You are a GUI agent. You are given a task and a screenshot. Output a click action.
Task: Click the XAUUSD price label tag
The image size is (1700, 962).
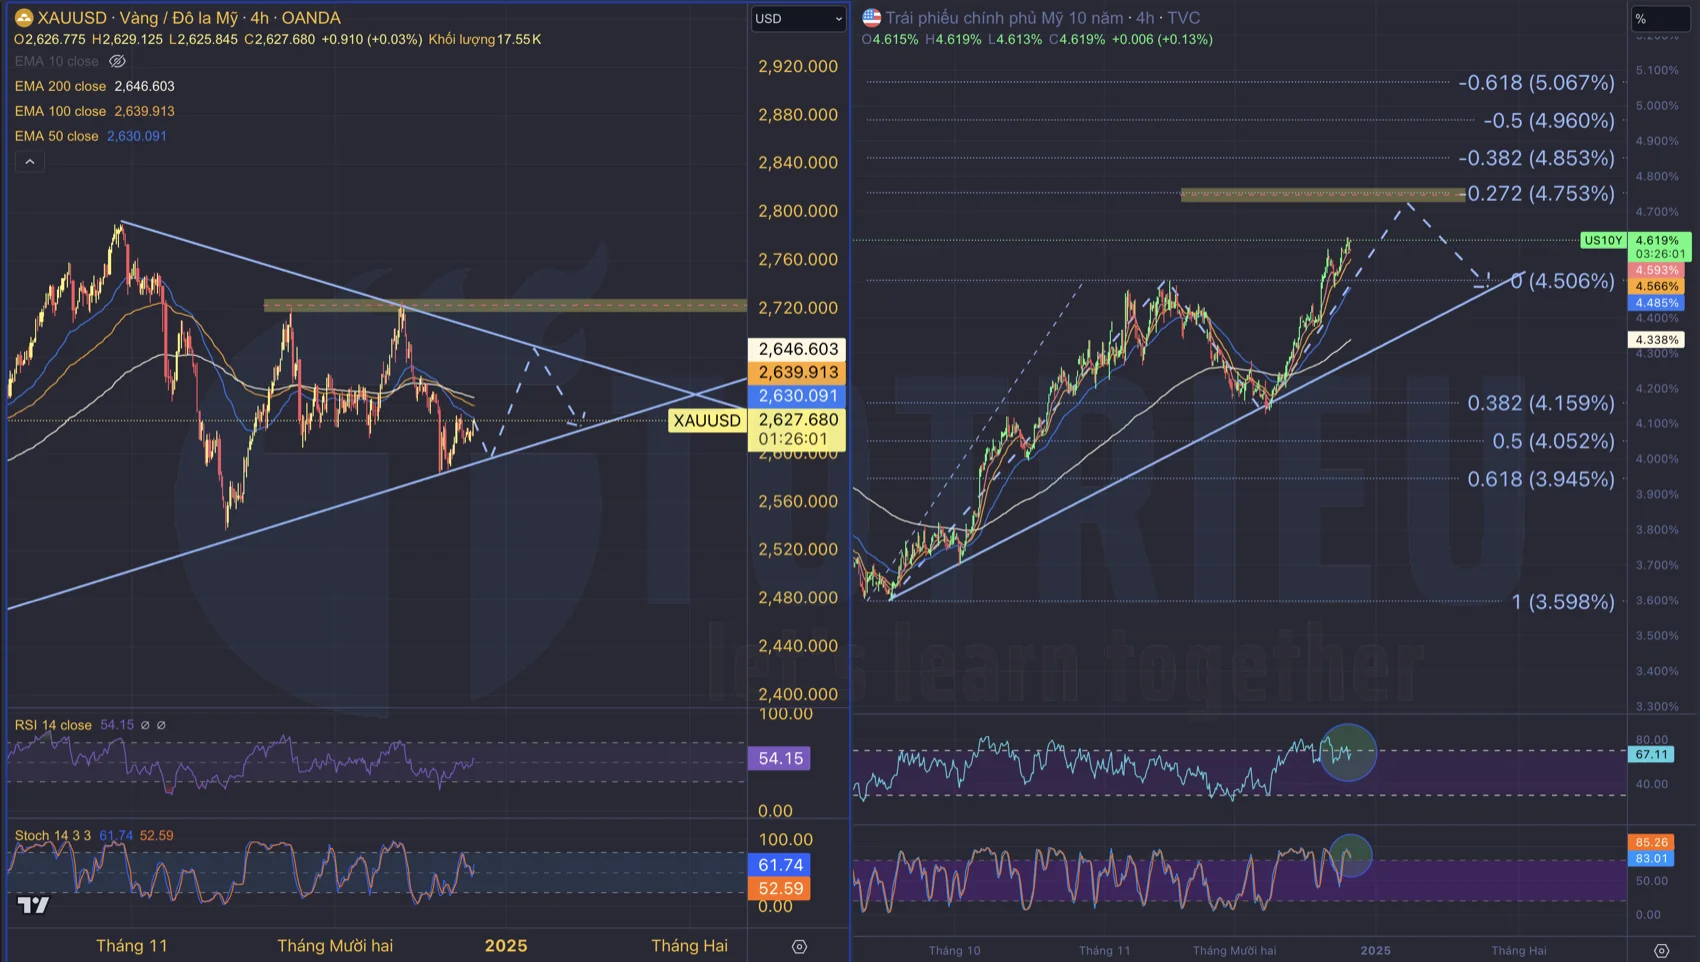pos(707,420)
